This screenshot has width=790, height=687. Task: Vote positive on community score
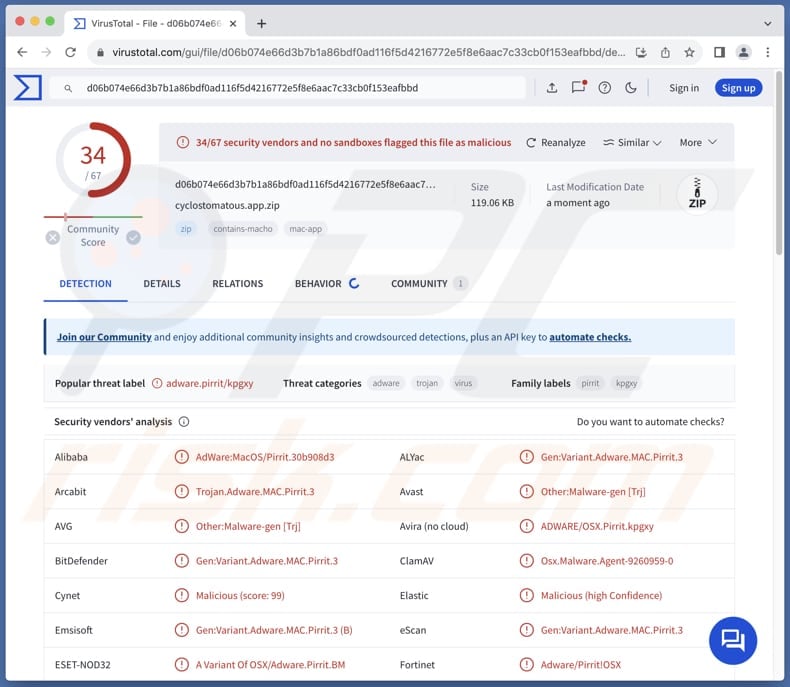click(x=134, y=237)
